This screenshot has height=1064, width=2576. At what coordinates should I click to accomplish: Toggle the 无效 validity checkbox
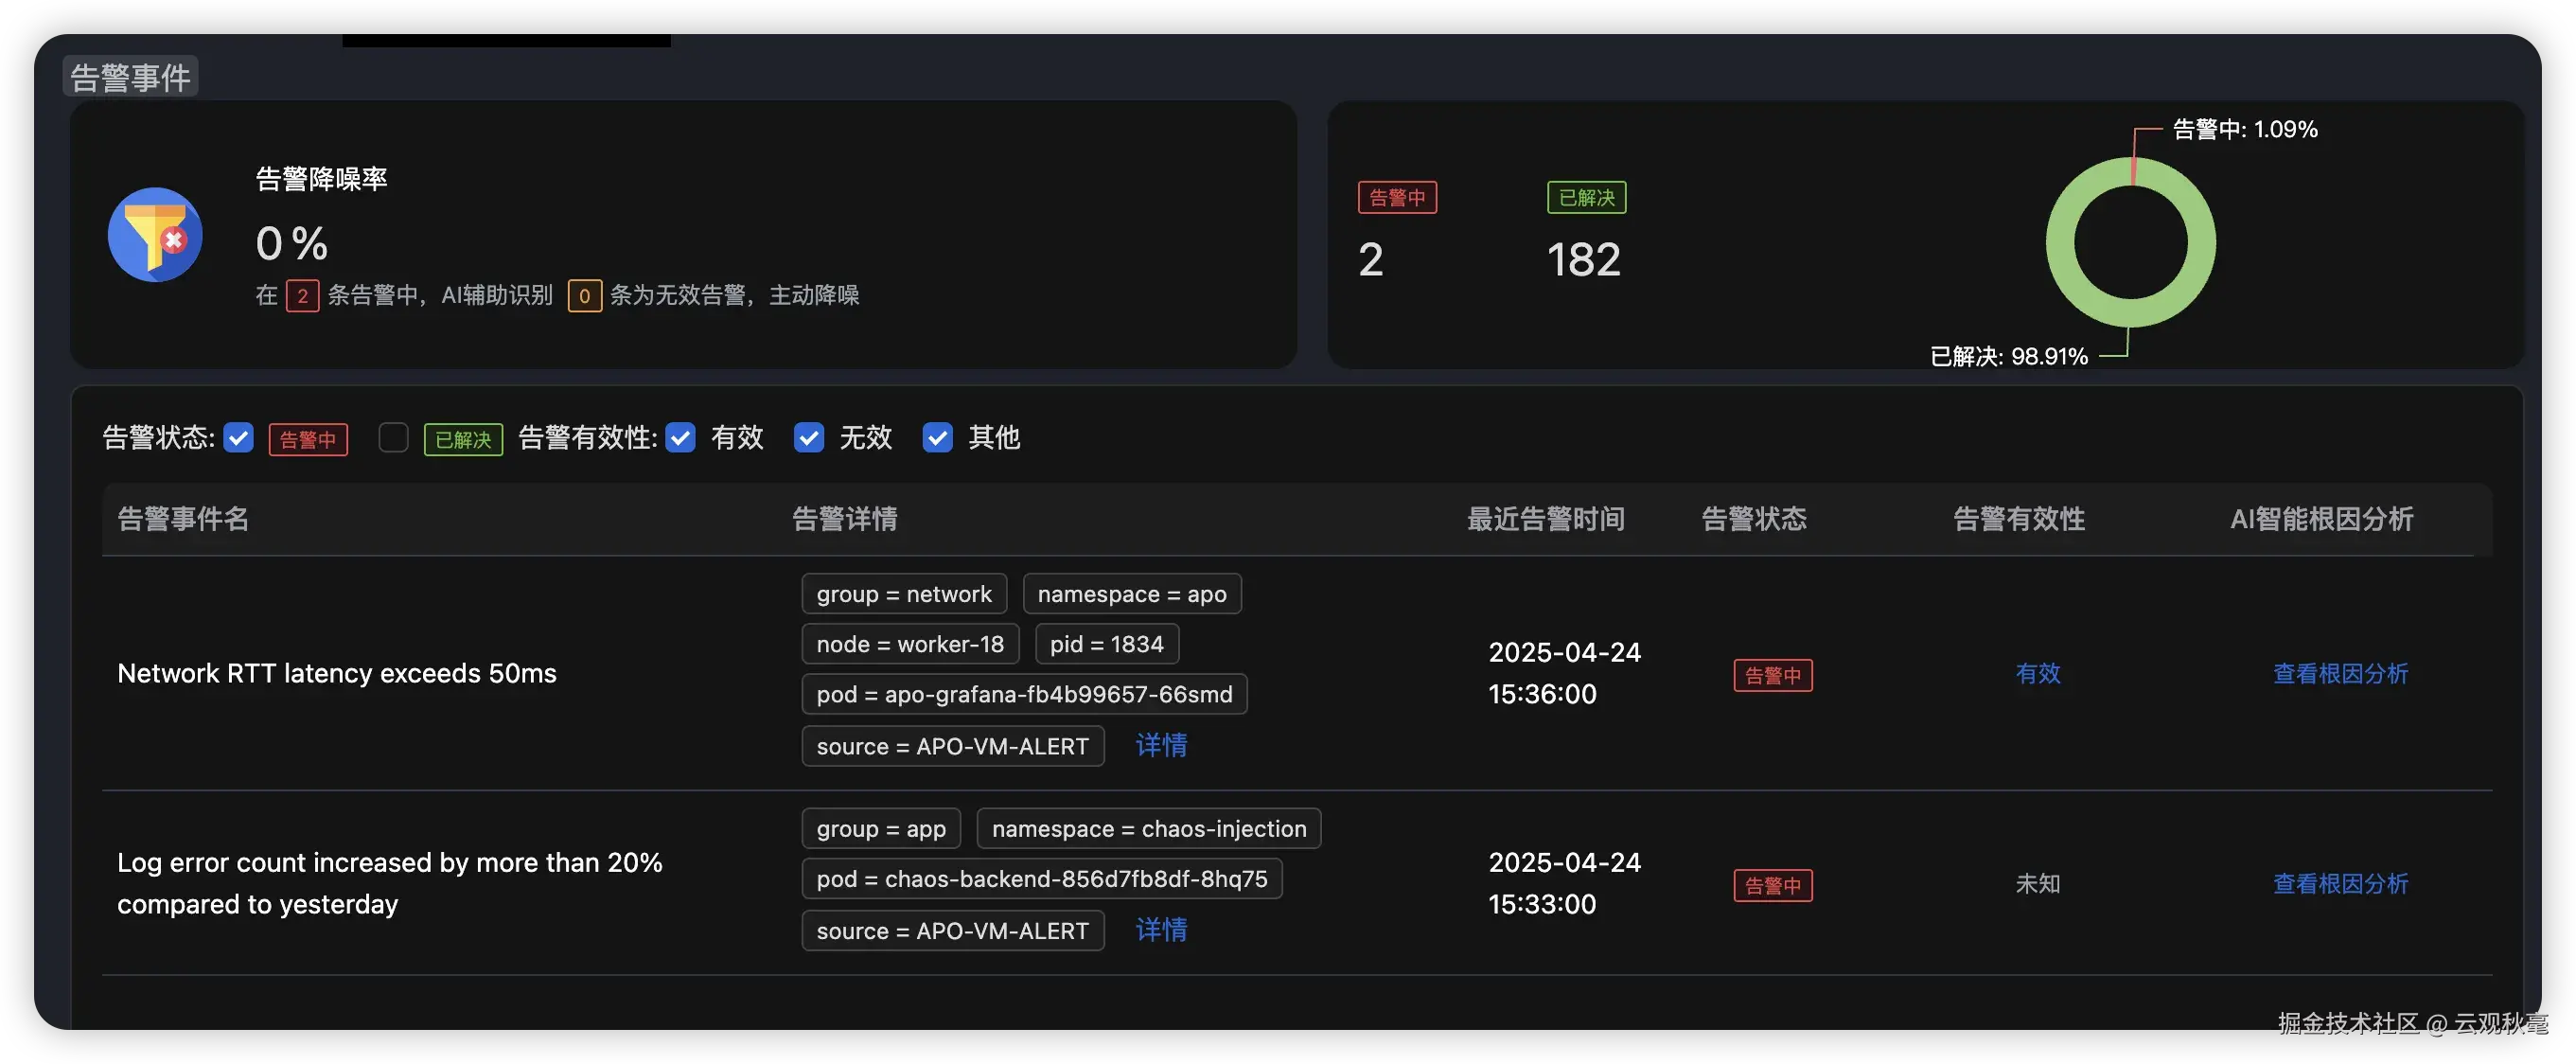click(x=808, y=438)
